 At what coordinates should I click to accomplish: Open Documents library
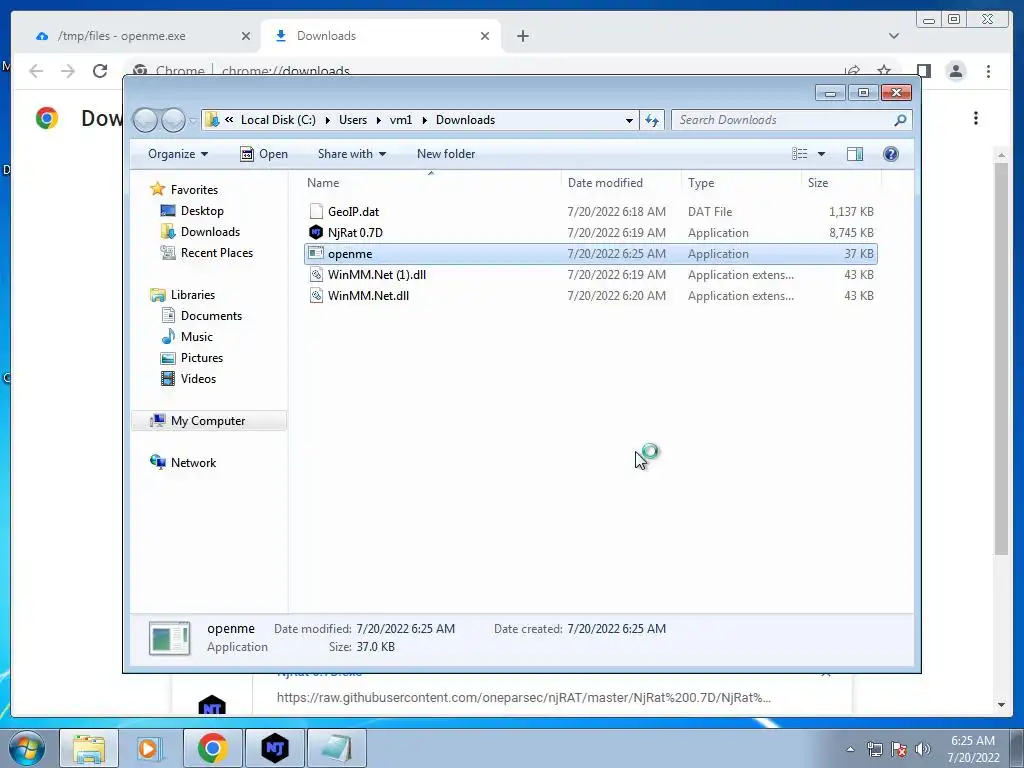(x=211, y=315)
